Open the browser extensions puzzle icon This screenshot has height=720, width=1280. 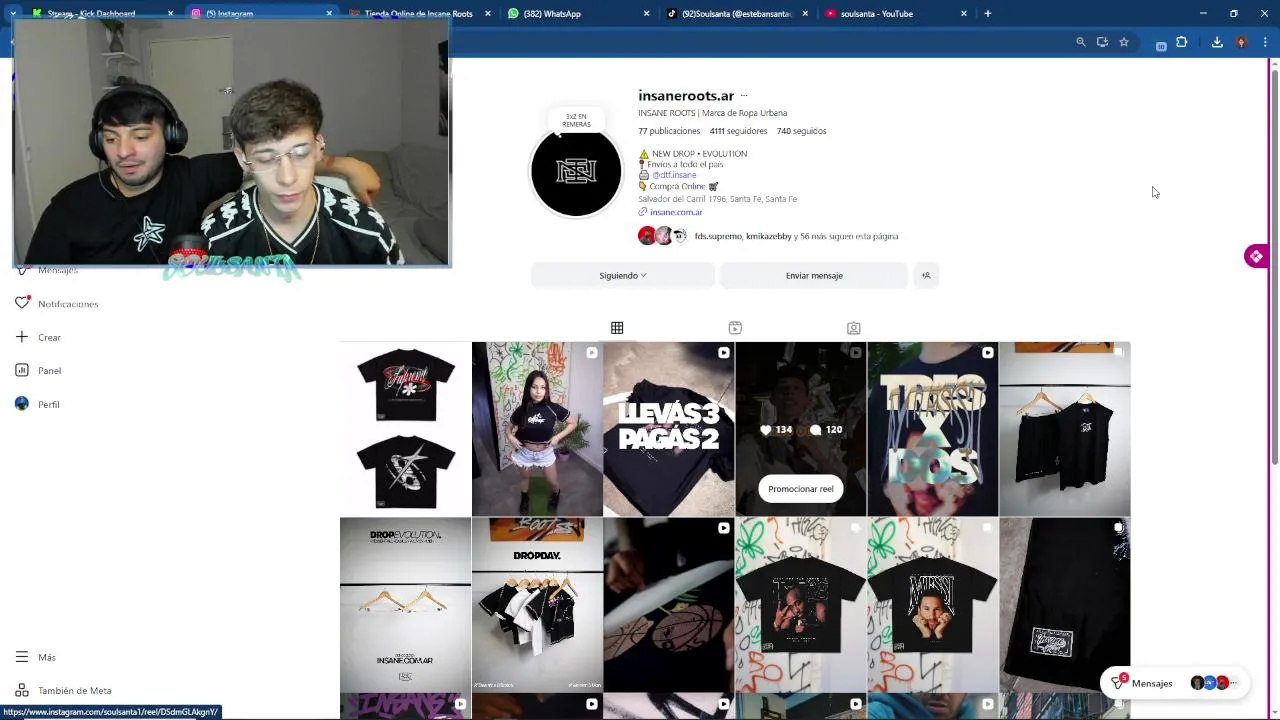click(x=1182, y=42)
